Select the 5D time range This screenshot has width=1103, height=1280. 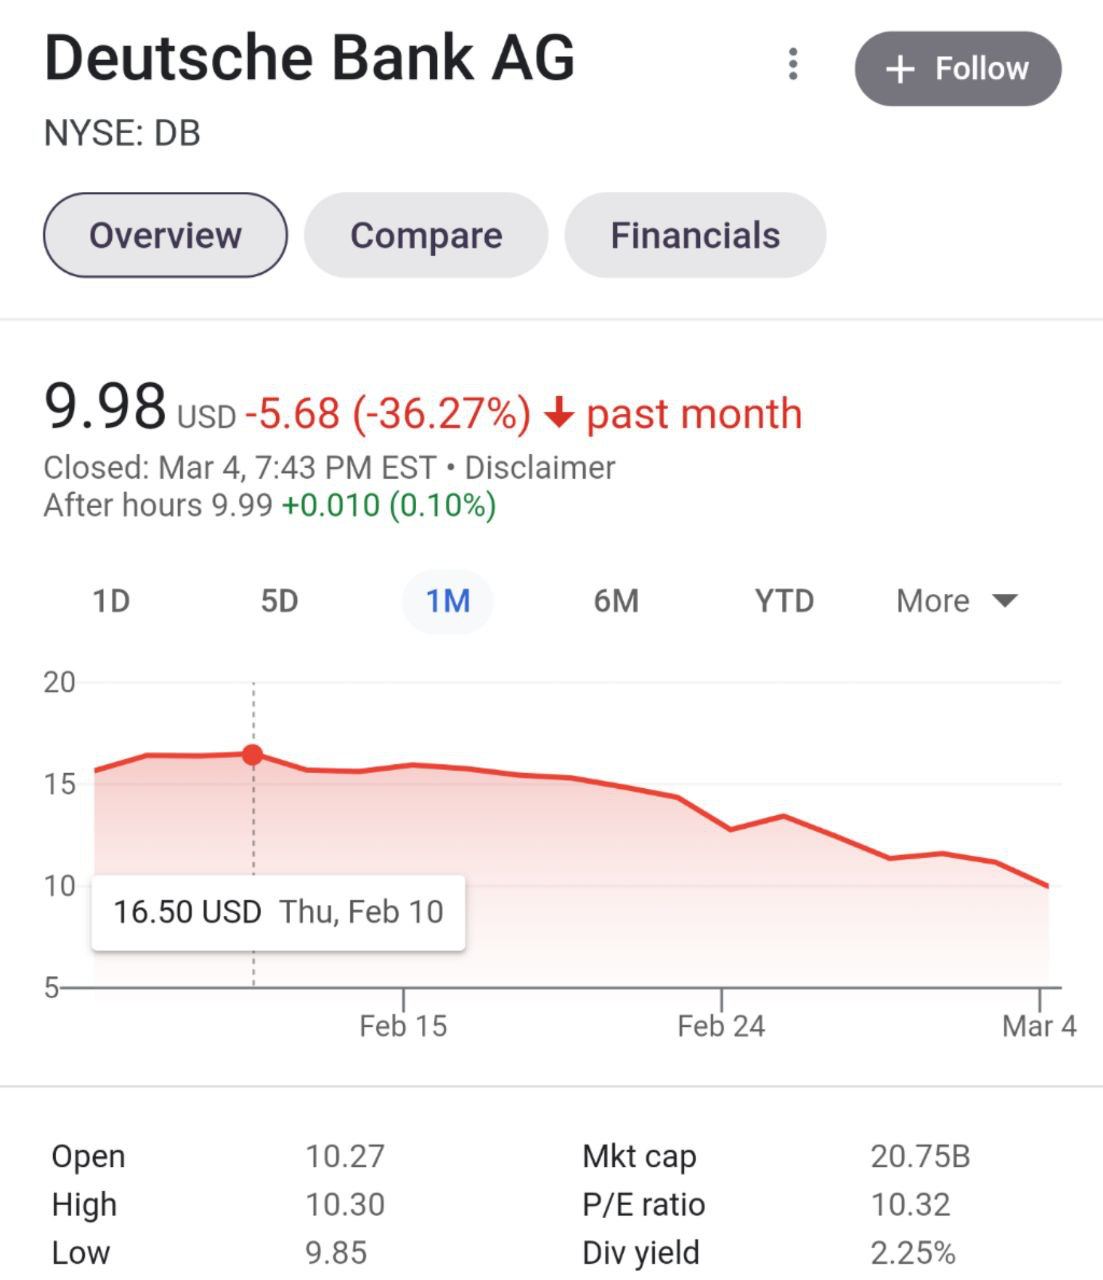pyautogui.click(x=279, y=601)
